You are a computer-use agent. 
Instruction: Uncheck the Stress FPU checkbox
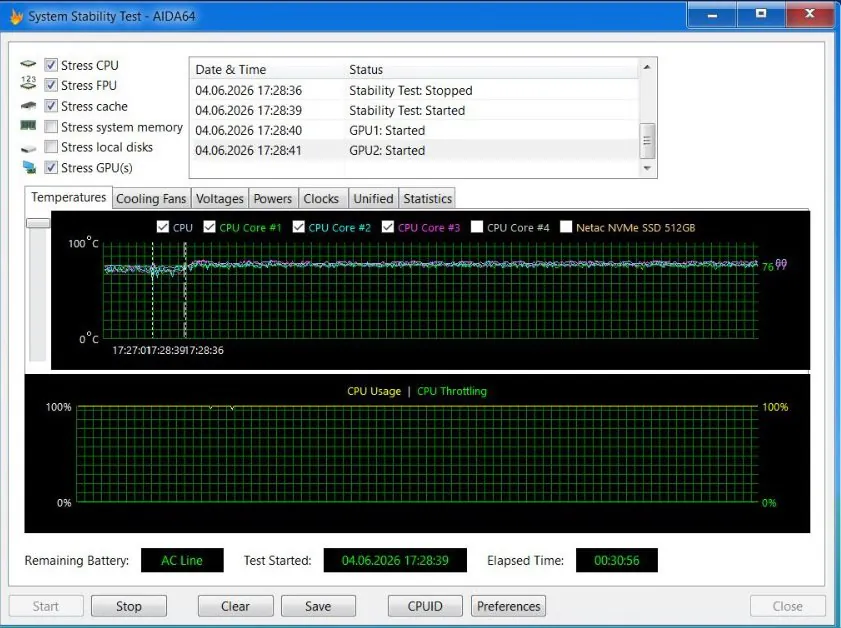[x=51, y=85]
